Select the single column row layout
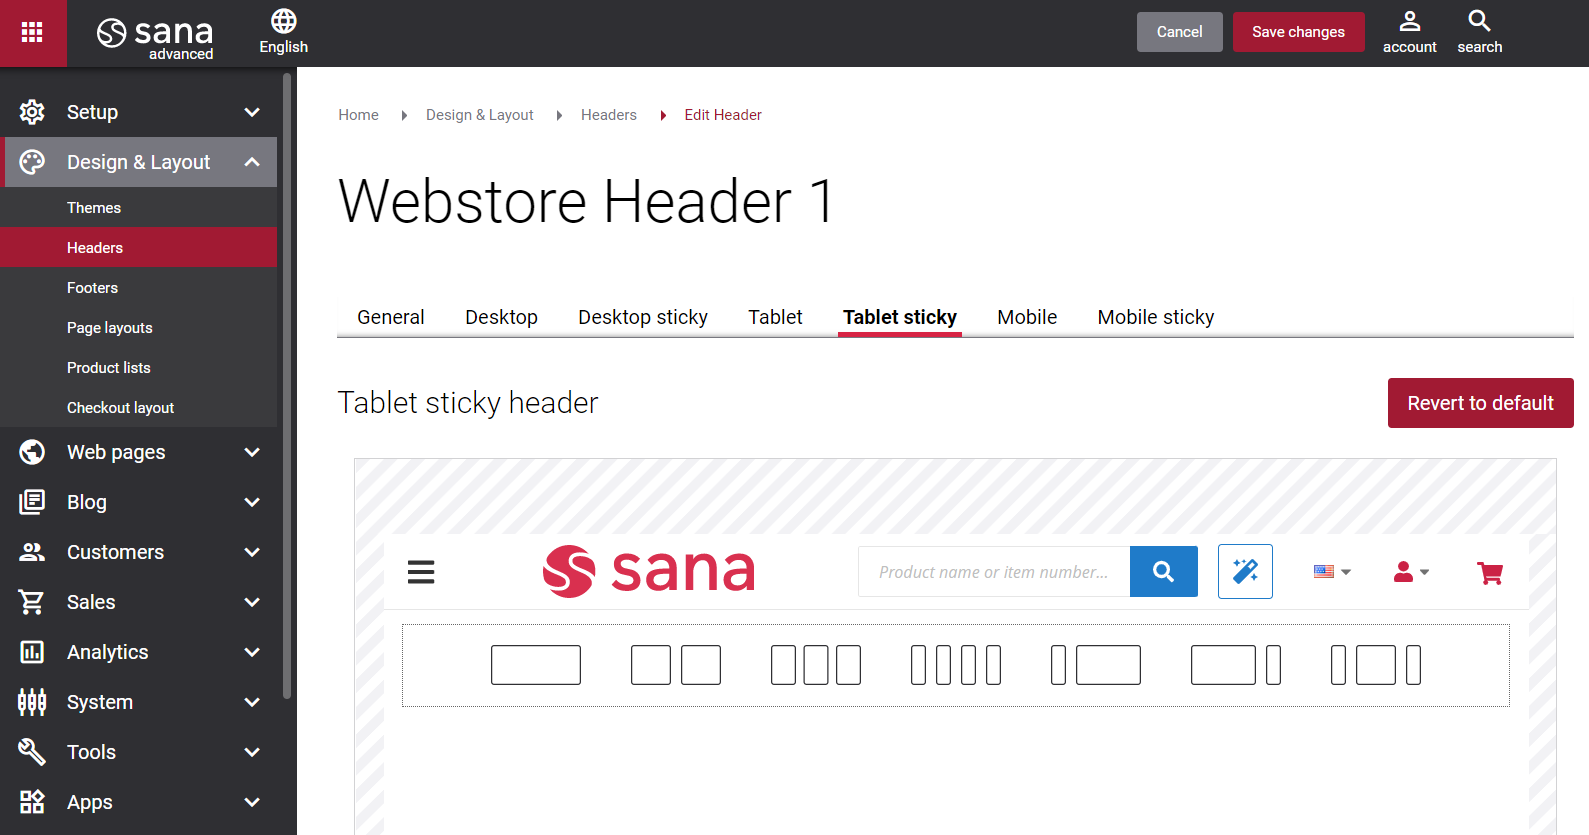Viewport: 1589px width, 835px height. pyautogui.click(x=536, y=665)
